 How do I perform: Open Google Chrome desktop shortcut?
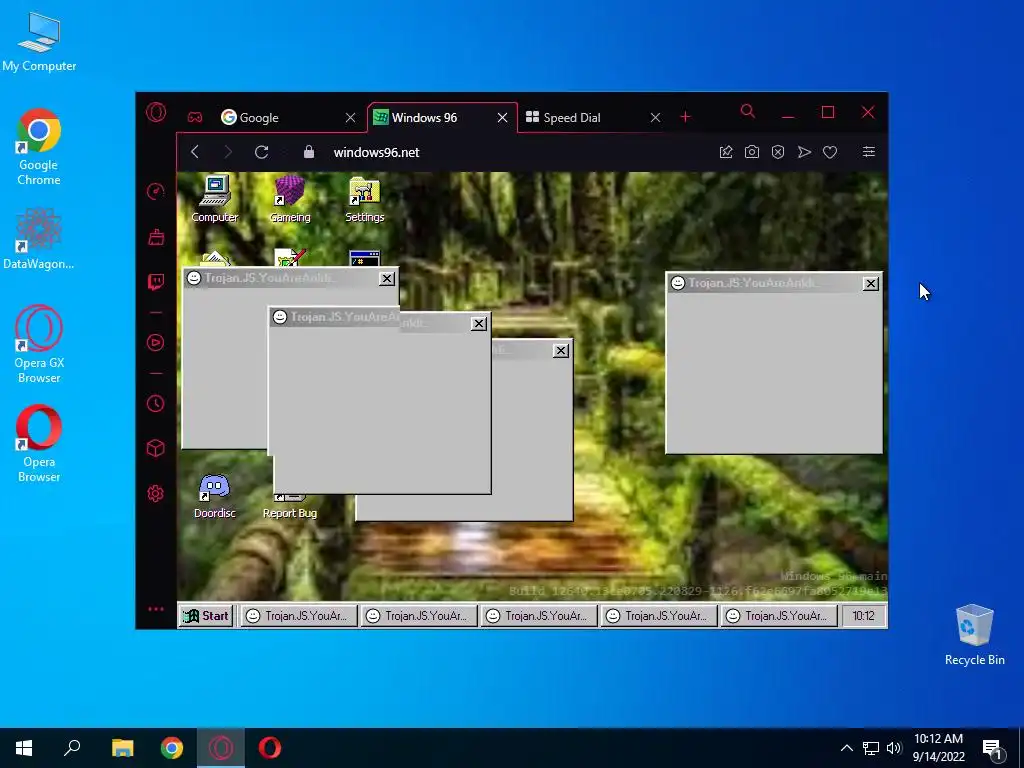[39, 147]
